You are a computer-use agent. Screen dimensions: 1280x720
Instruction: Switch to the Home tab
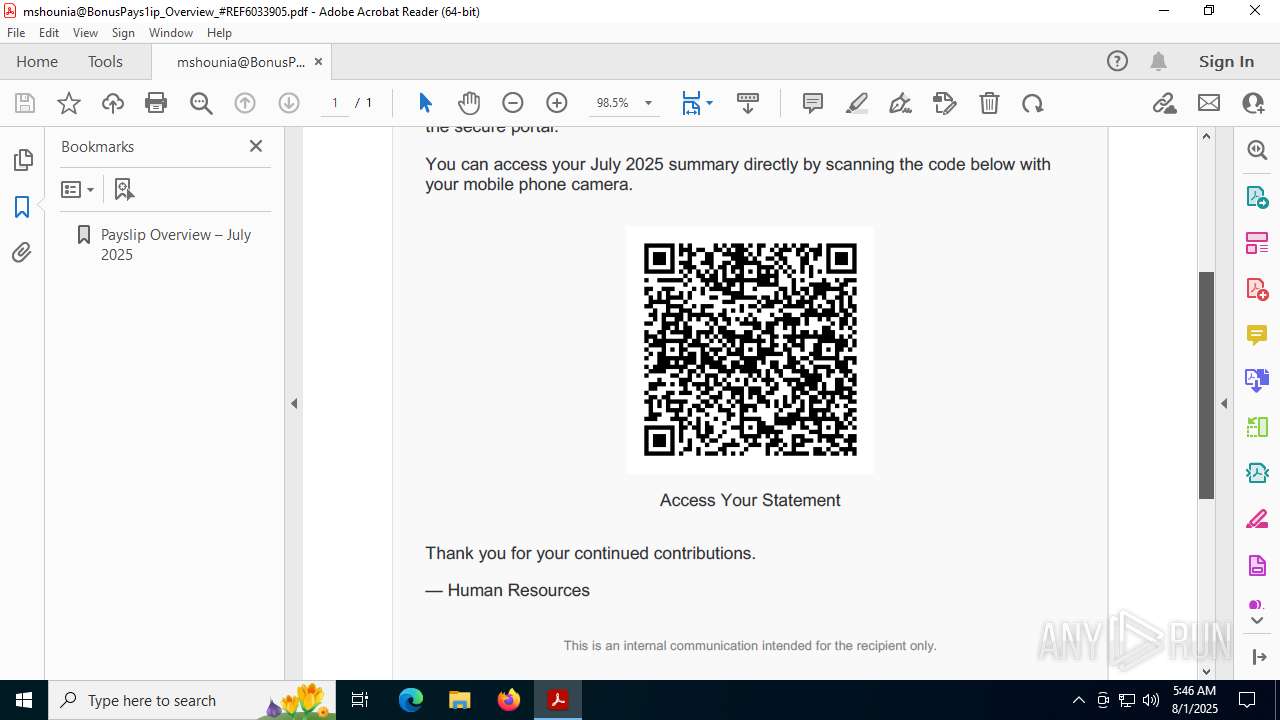[37, 61]
